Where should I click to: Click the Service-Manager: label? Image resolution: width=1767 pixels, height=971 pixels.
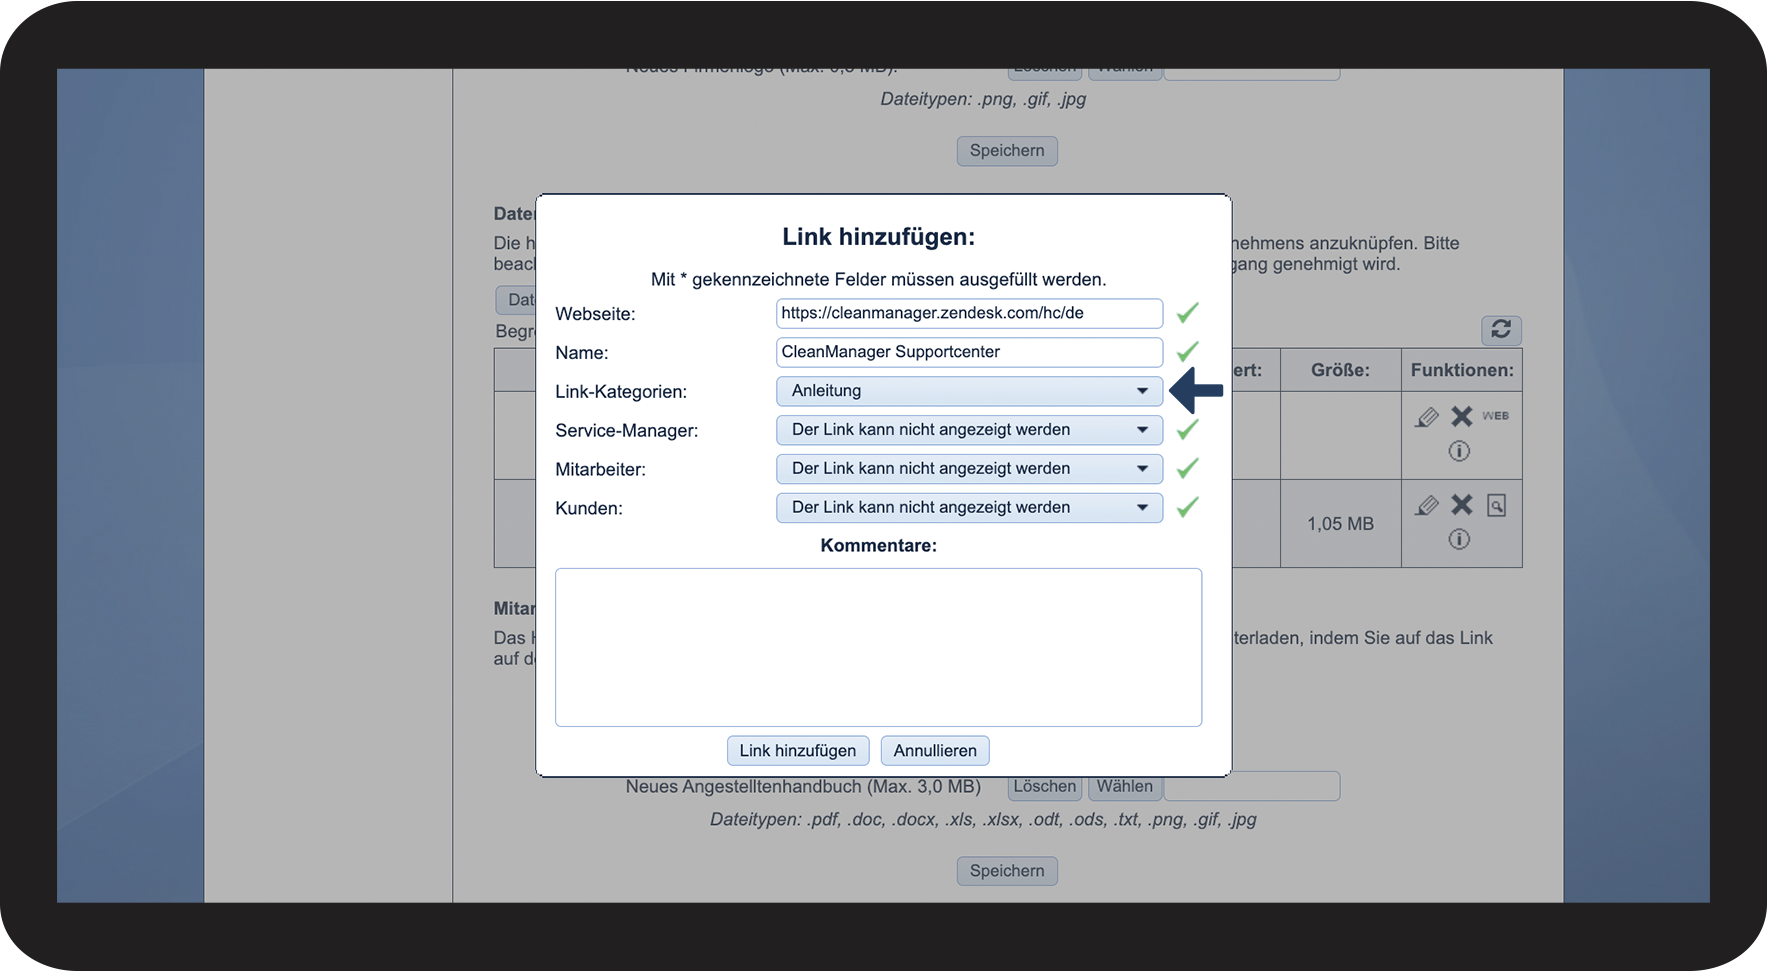pos(627,431)
